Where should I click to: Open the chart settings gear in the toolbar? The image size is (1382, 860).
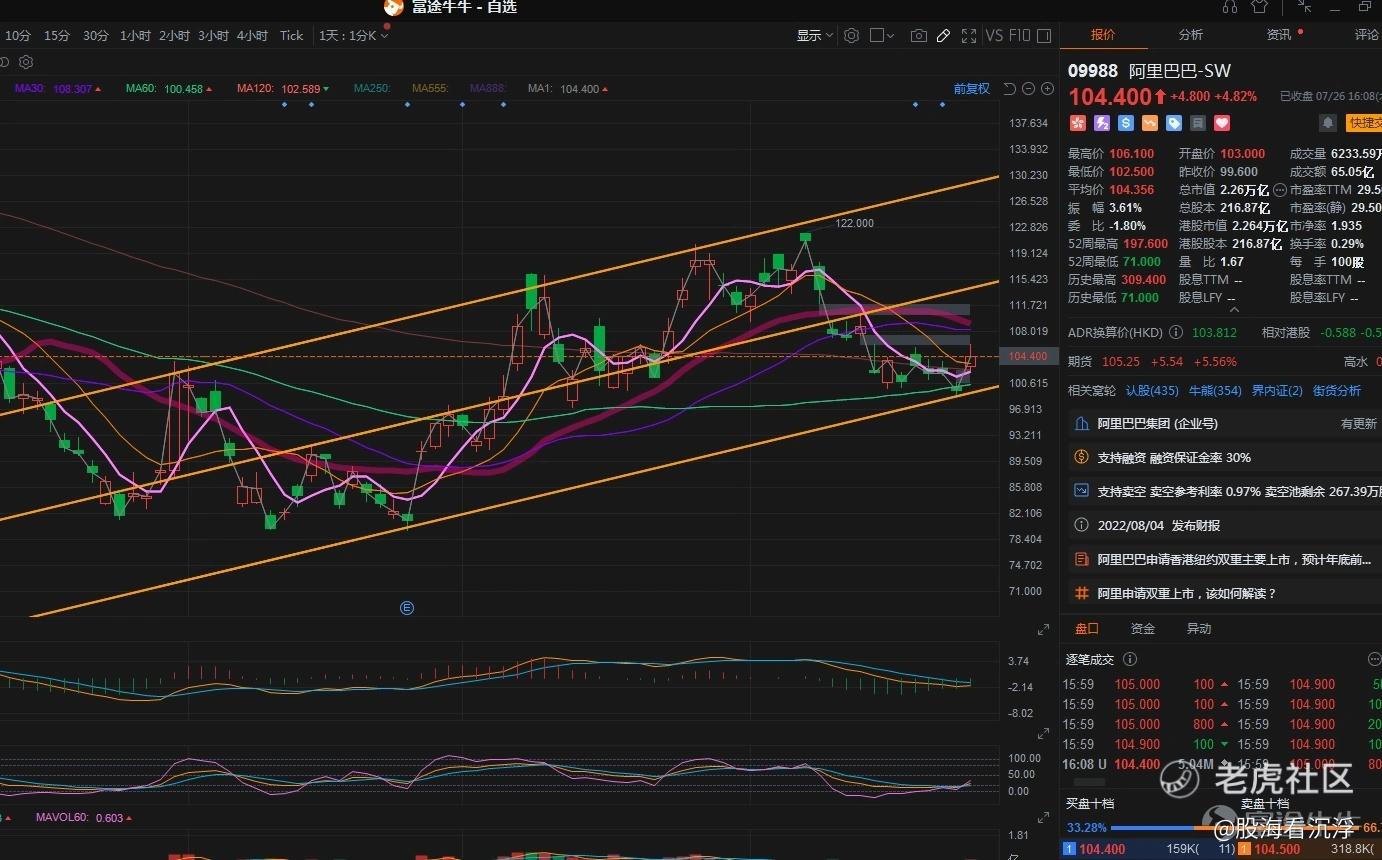[x=851, y=35]
